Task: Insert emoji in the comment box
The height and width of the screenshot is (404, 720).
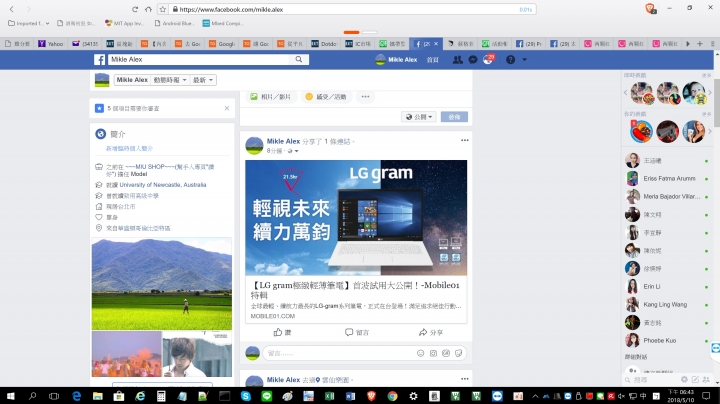Action: coord(420,353)
